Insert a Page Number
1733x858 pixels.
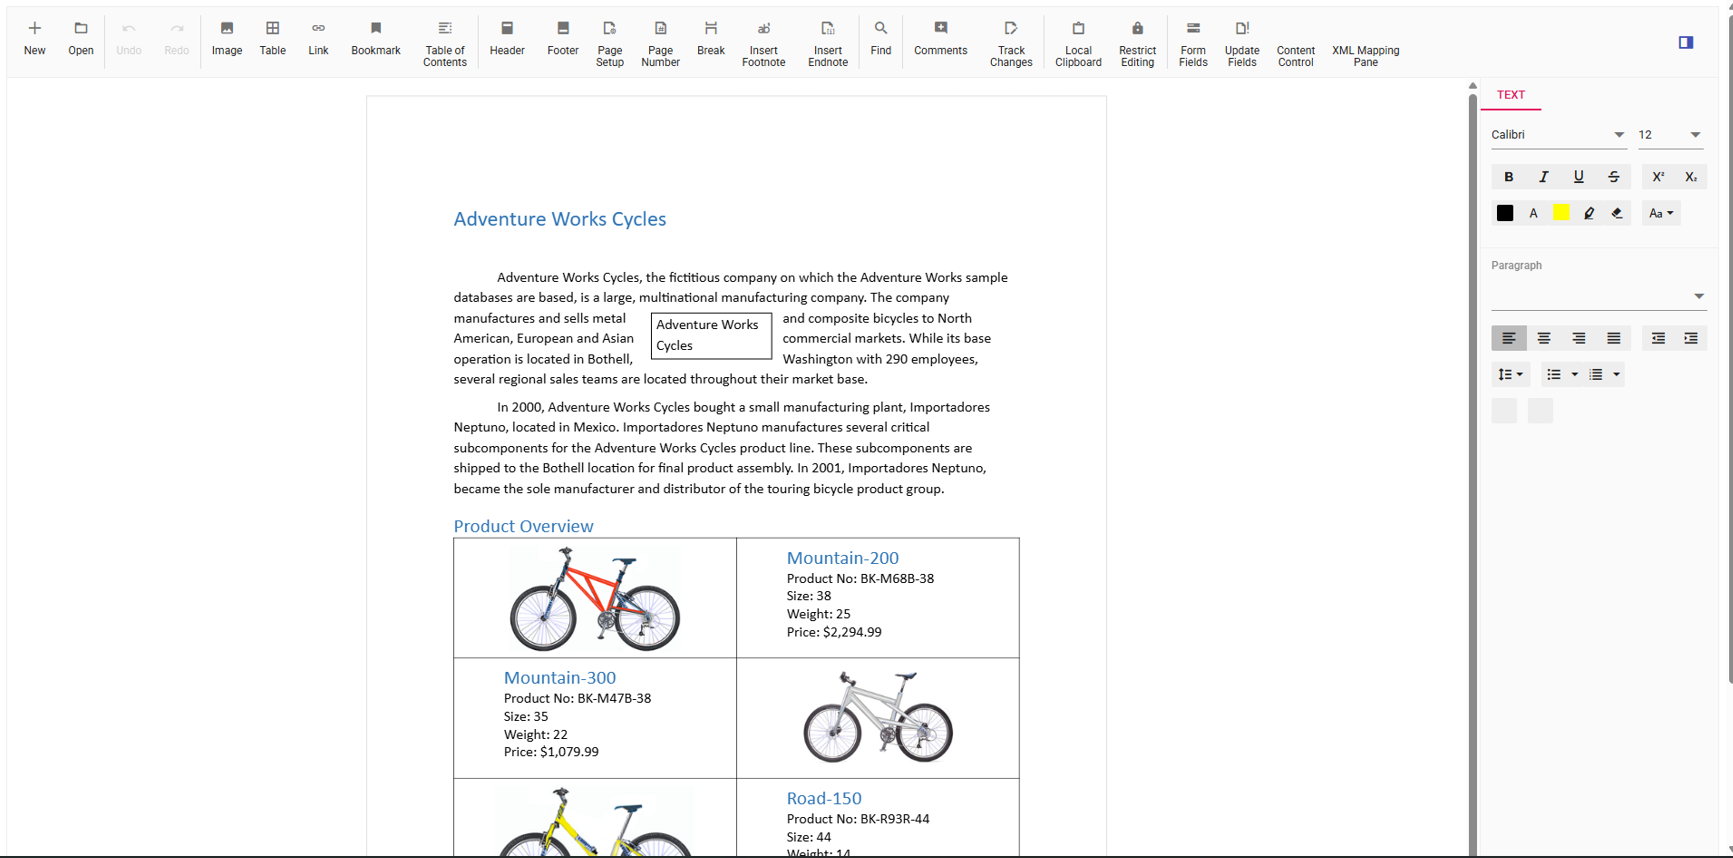660,43
